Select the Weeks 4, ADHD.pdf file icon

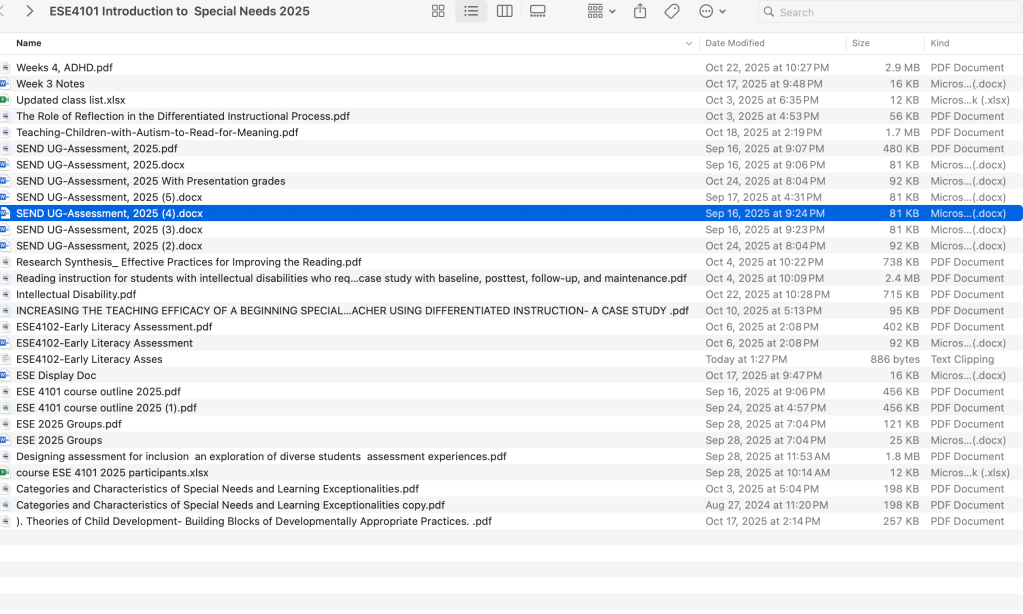tap(5, 68)
